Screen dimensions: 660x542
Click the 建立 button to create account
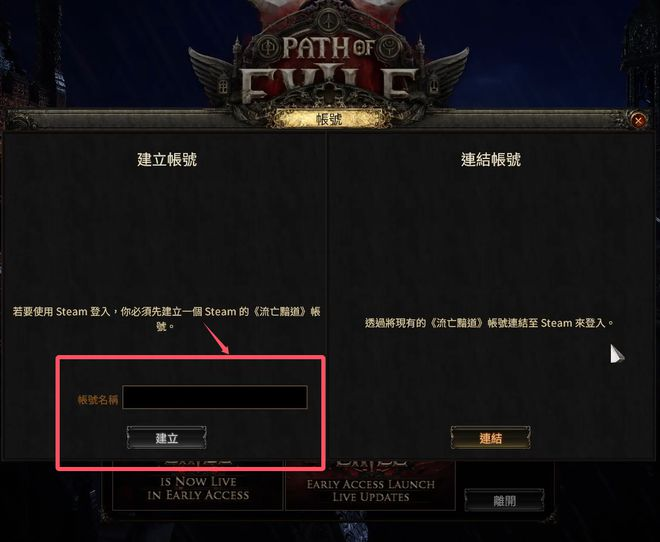click(x=167, y=438)
